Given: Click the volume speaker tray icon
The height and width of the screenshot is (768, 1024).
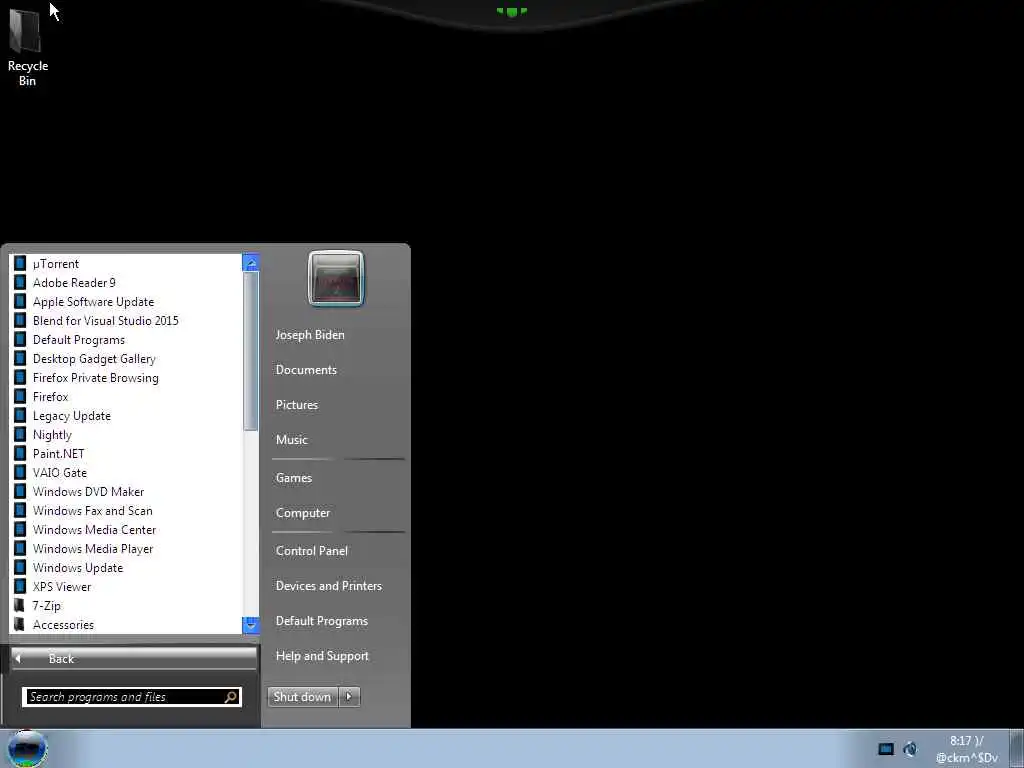Looking at the screenshot, I should tap(910, 749).
